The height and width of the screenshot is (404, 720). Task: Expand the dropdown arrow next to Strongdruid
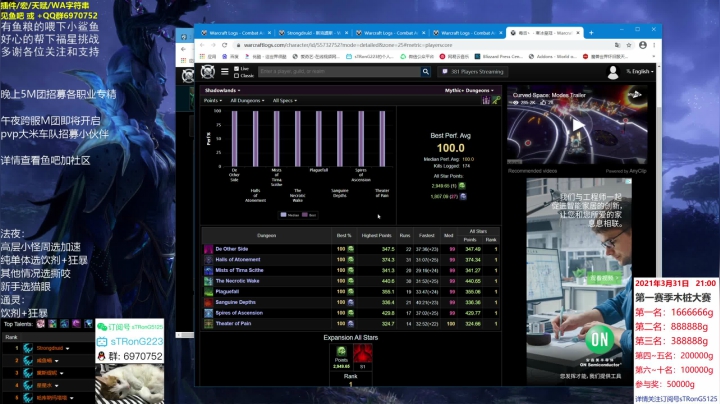[68, 348]
